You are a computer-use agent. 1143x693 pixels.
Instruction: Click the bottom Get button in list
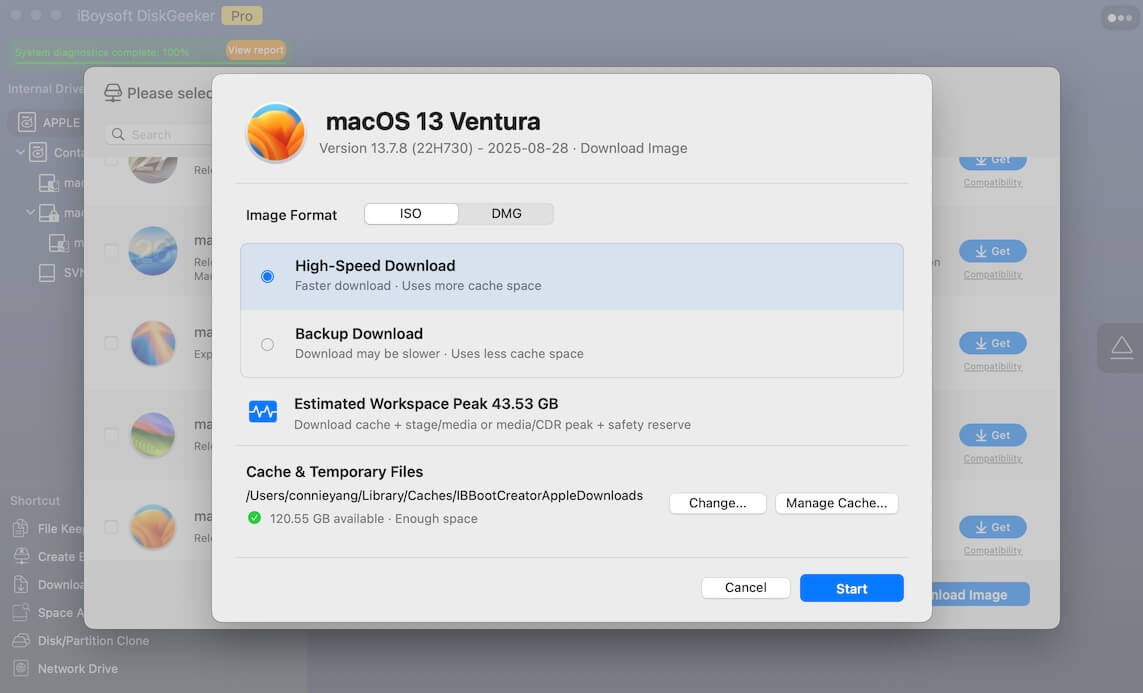click(x=992, y=527)
